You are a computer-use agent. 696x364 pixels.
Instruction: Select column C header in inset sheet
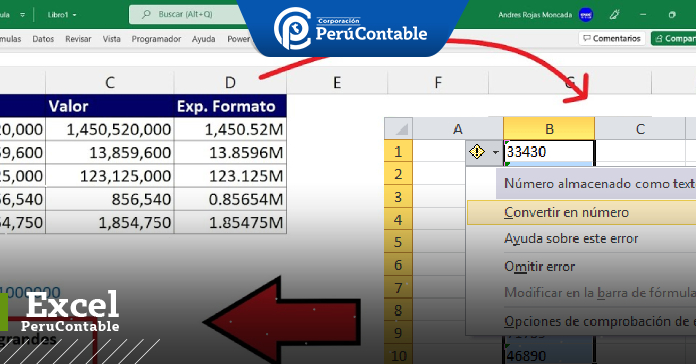pyautogui.click(x=640, y=129)
